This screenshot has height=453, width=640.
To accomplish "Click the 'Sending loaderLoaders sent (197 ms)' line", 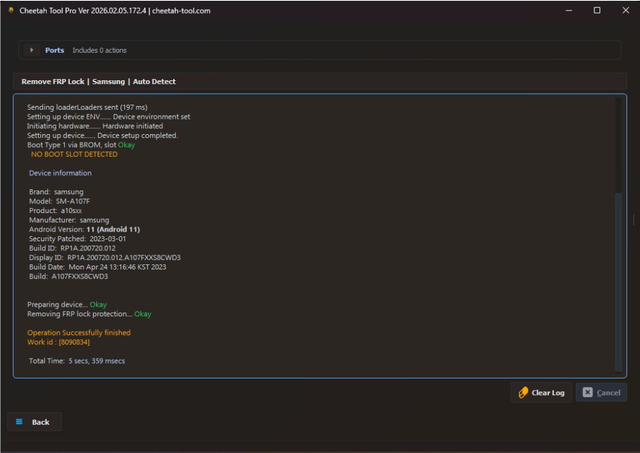I will (x=87, y=107).
